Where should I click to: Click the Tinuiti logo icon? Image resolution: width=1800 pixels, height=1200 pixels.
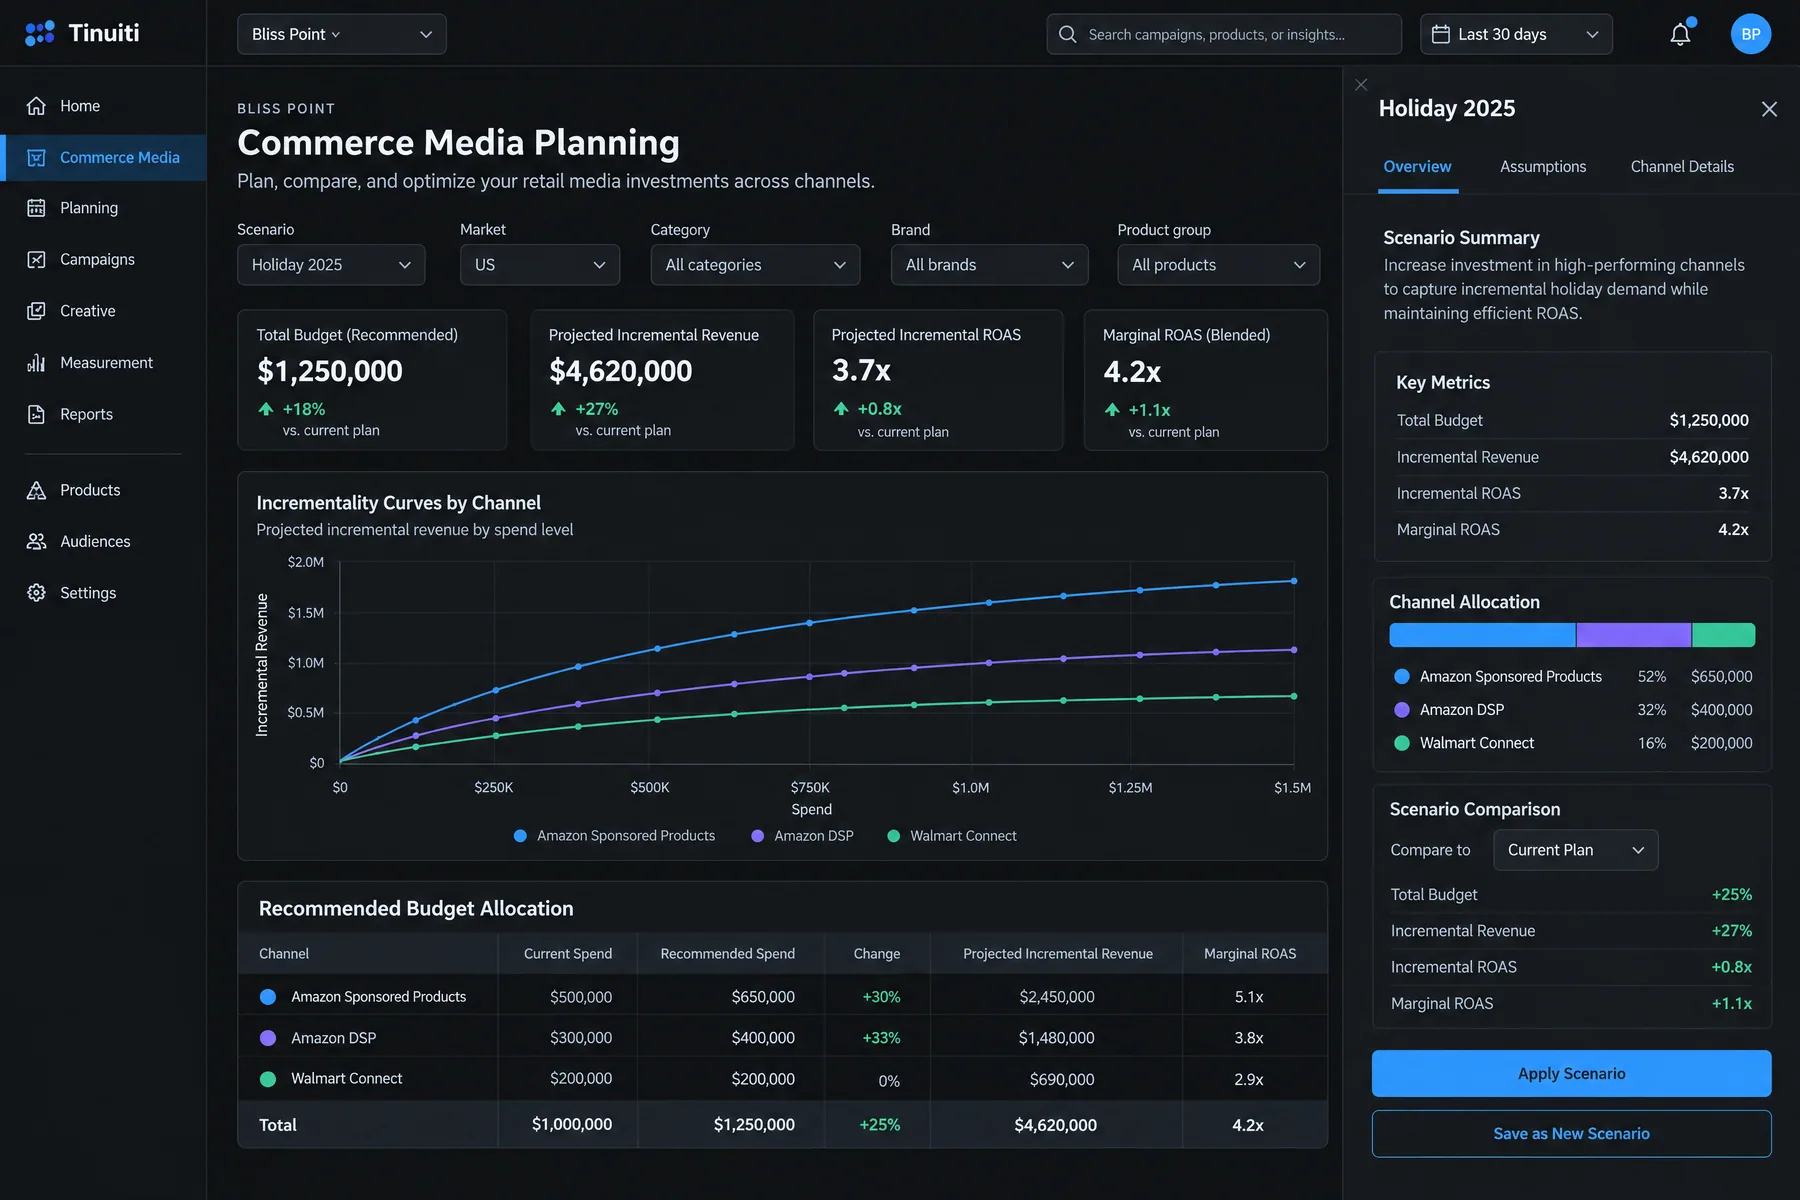tap(40, 34)
